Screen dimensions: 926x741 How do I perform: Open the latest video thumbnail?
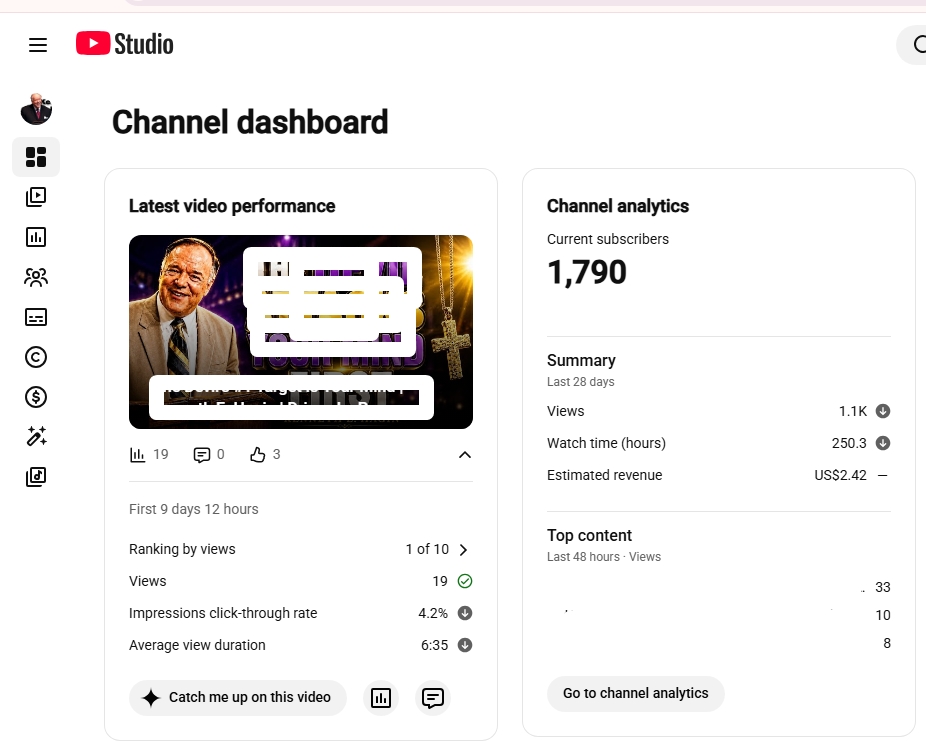click(x=301, y=332)
